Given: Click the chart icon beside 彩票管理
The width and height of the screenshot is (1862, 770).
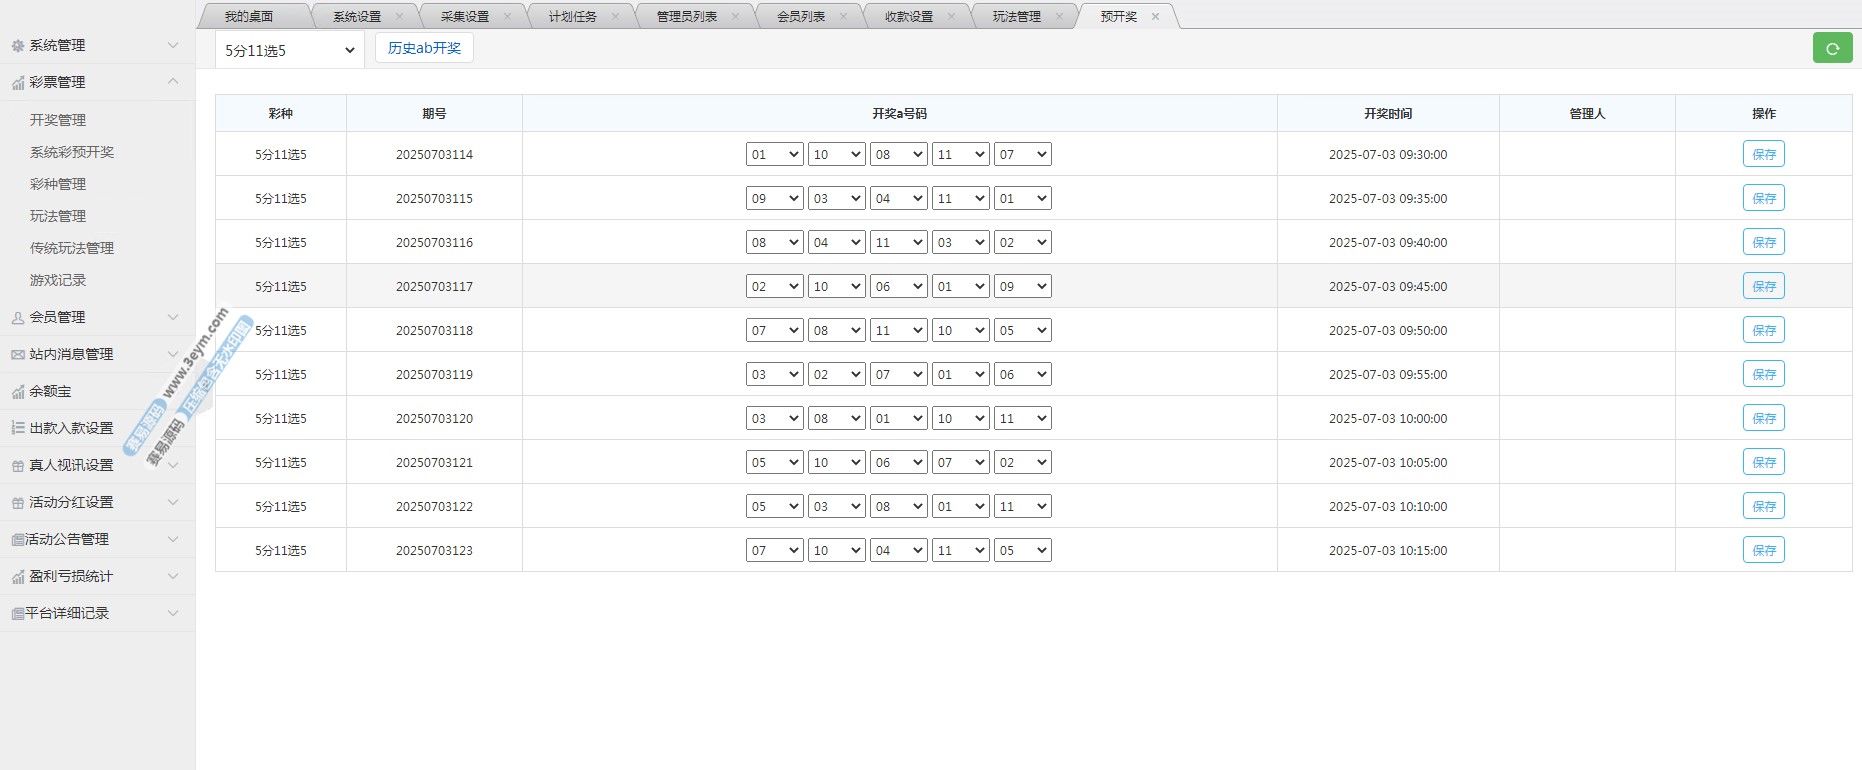Looking at the screenshot, I should click(x=17, y=83).
